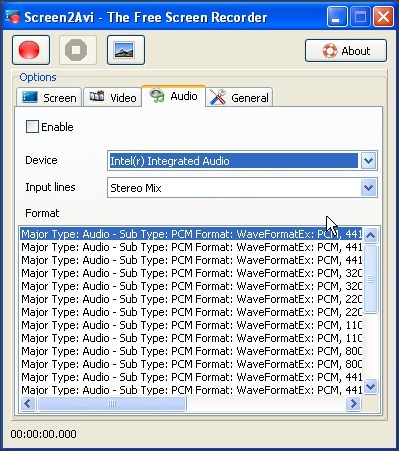The image size is (399, 451).
Task: Open the Input lines Stereo Mix dropdown
Action: [x=242, y=188]
